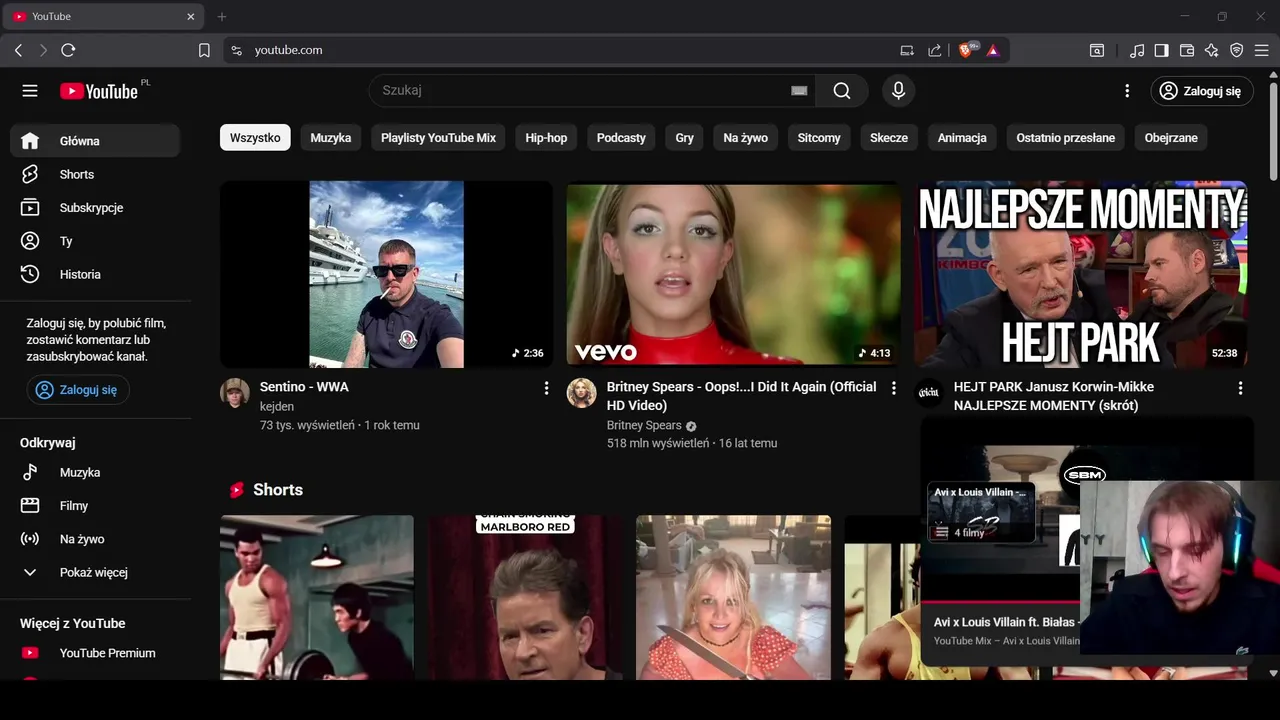Open the share icon in address bar
This screenshot has width=1280, height=720.
pyautogui.click(x=934, y=50)
